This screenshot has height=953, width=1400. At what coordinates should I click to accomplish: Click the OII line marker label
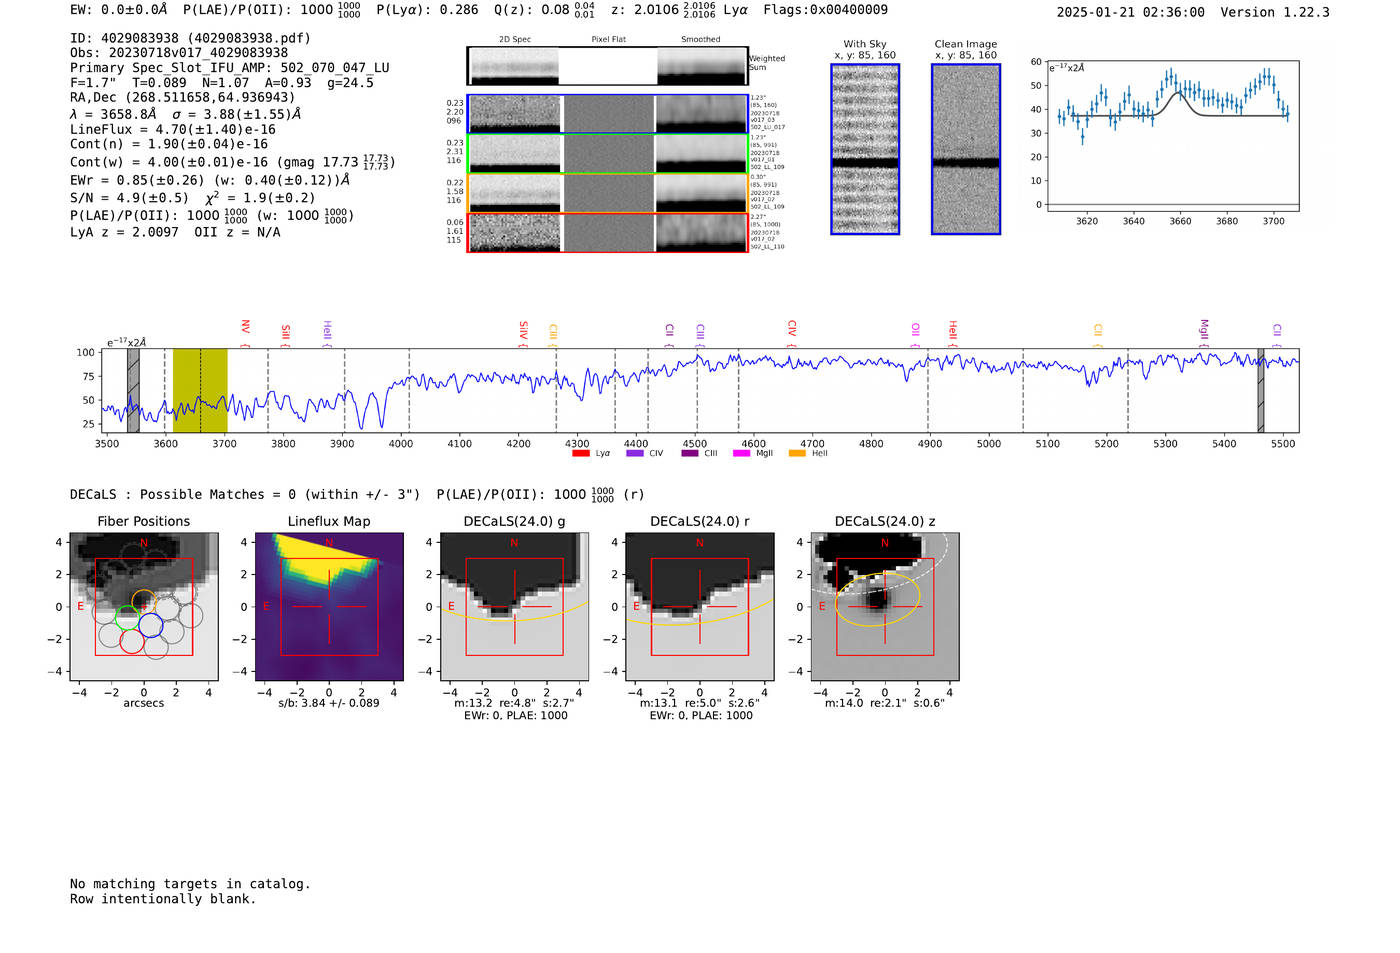pos(915,329)
